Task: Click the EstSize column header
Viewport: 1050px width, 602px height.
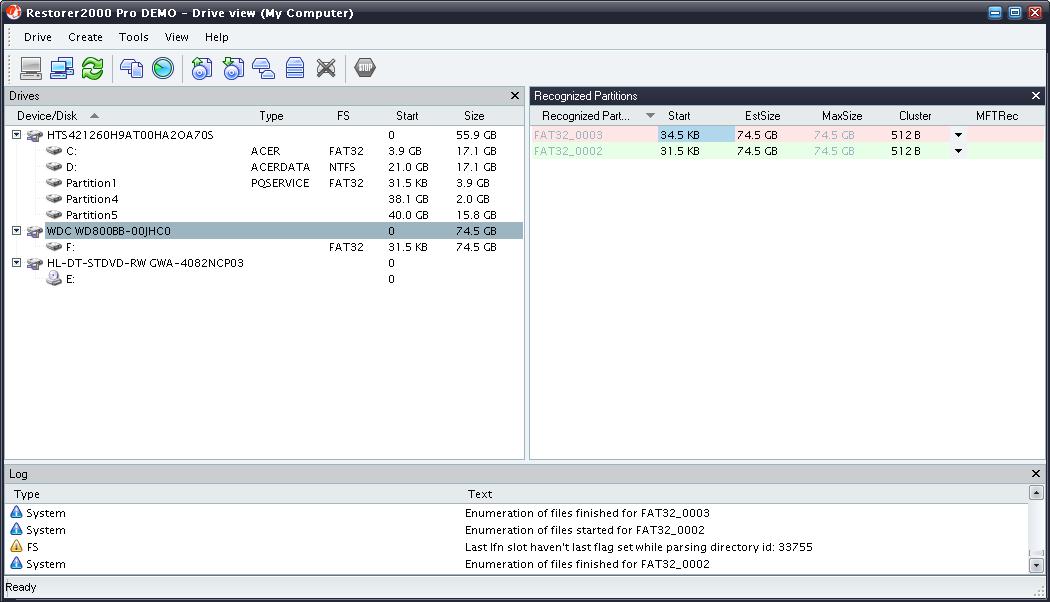Action: pos(762,116)
